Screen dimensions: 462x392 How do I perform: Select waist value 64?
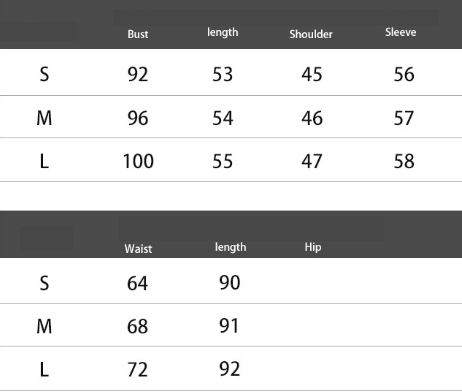pos(137,283)
